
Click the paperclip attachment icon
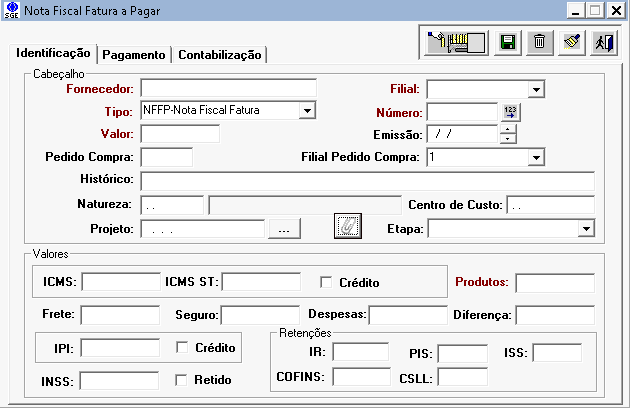tap(346, 227)
